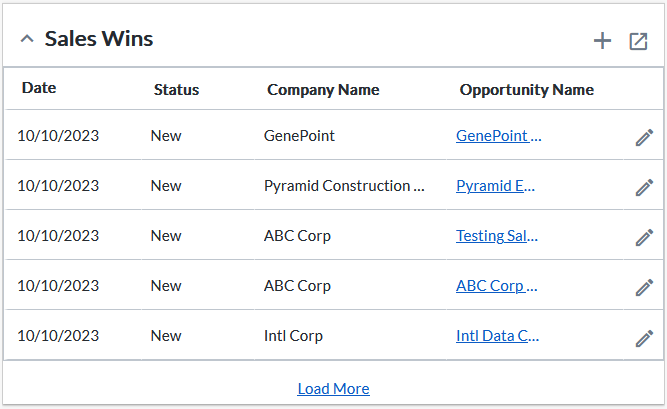Open the GenePoint opportunity link
Screen dimensions: 667x409
coord(499,136)
